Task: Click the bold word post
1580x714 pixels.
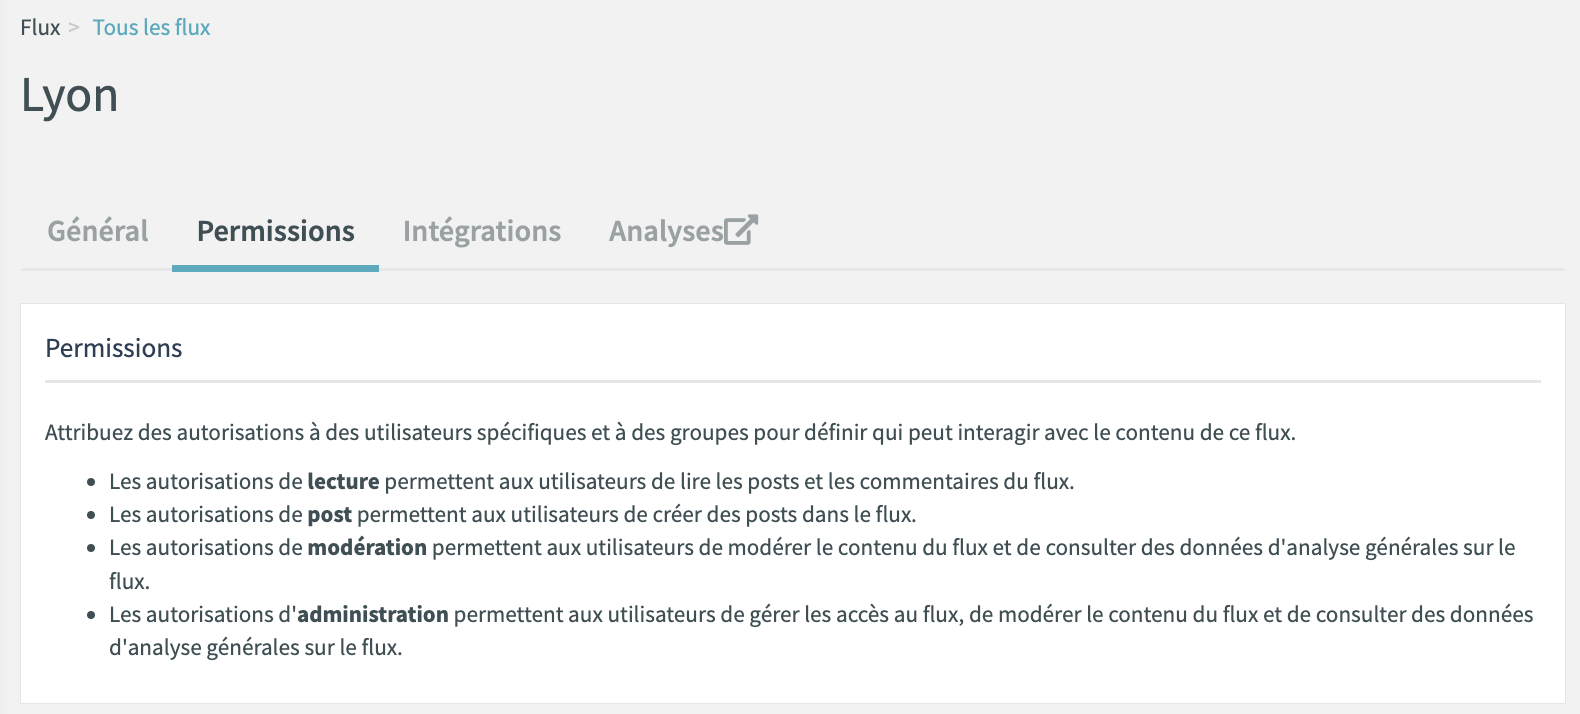Action: tap(330, 515)
